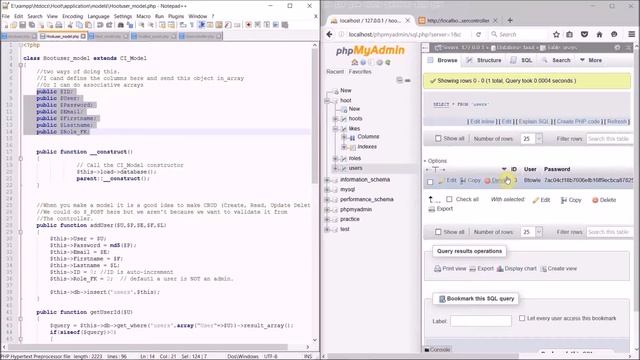
Task: Open Firefox Home via house icon
Action: pos(599,34)
